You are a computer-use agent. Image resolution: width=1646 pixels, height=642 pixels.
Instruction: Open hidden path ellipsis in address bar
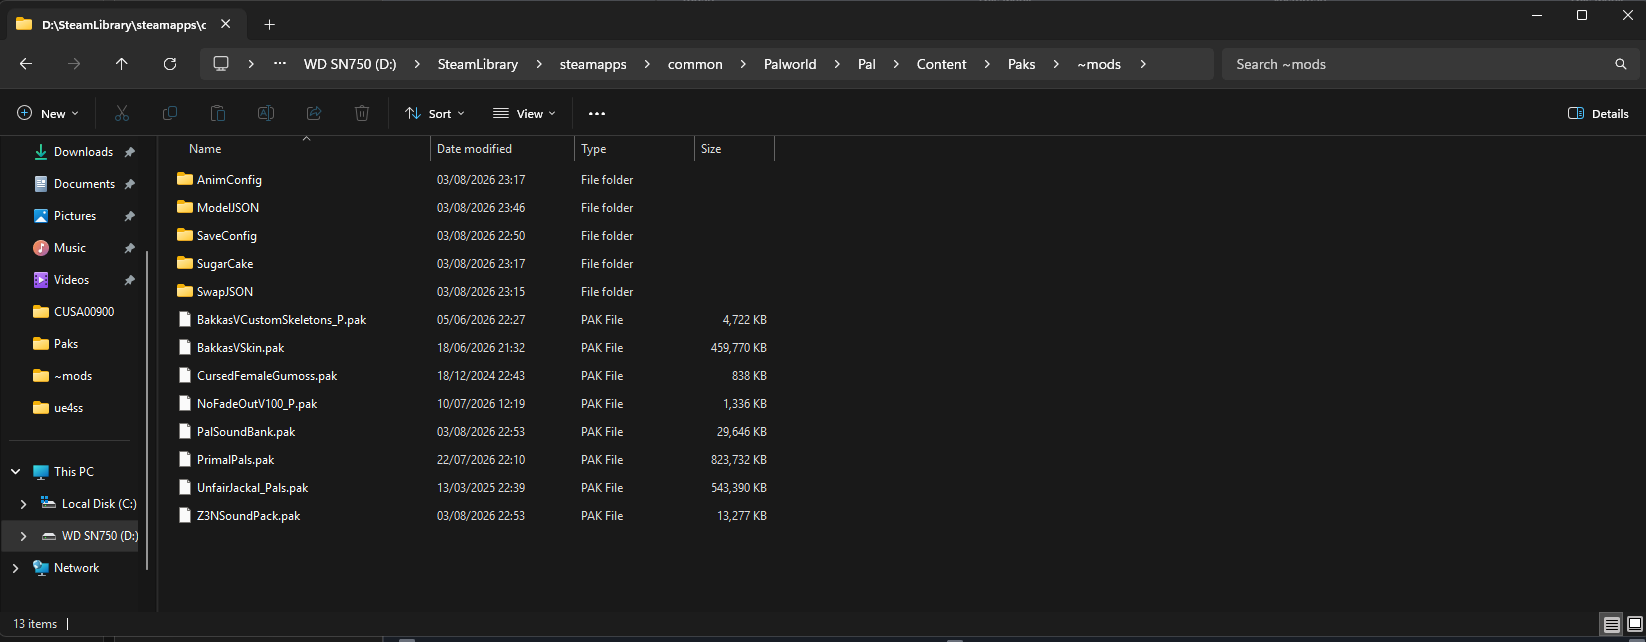[x=280, y=63]
